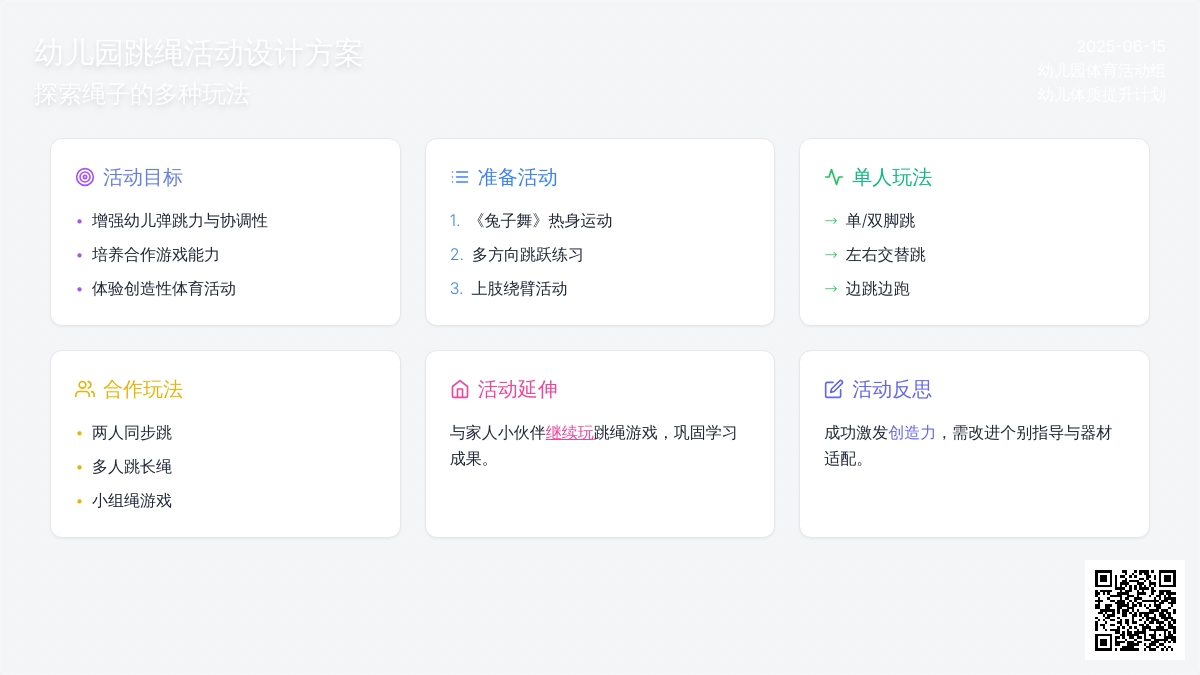Select the 活动延伸 card heading
1200x675 pixels.
tap(518, 389)
